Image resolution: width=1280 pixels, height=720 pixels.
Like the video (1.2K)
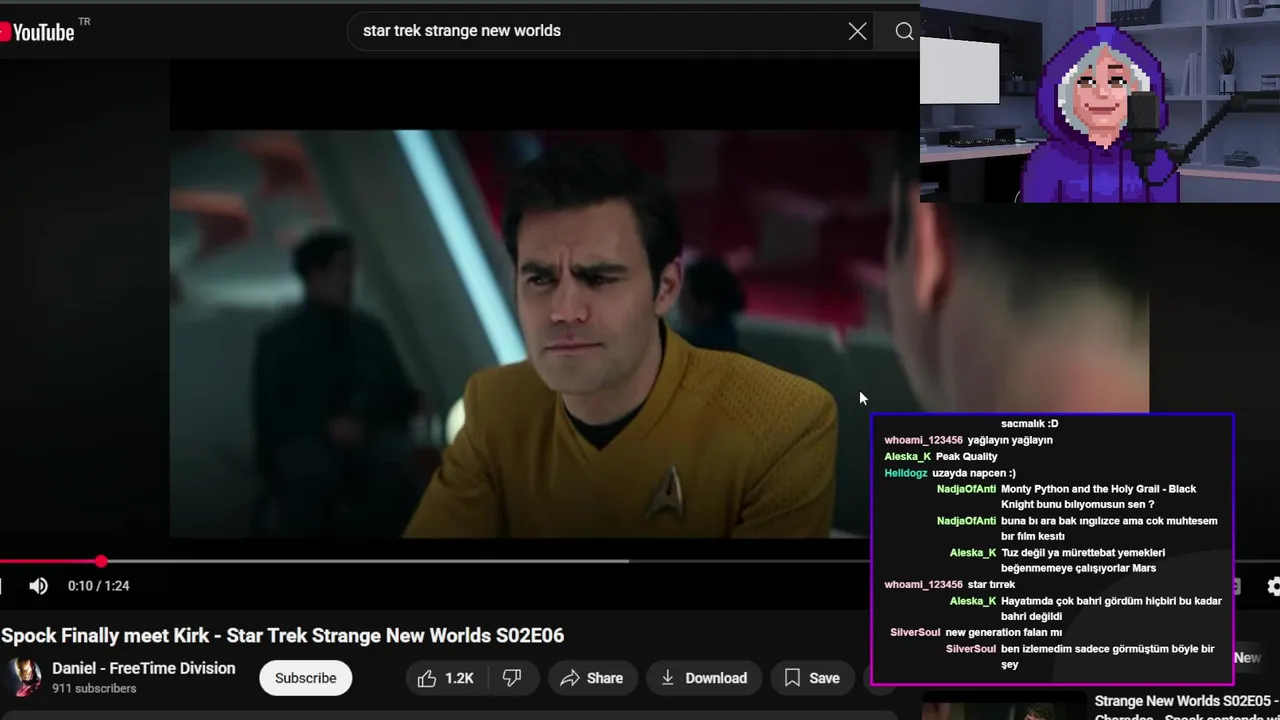click(x=446, y=678)
